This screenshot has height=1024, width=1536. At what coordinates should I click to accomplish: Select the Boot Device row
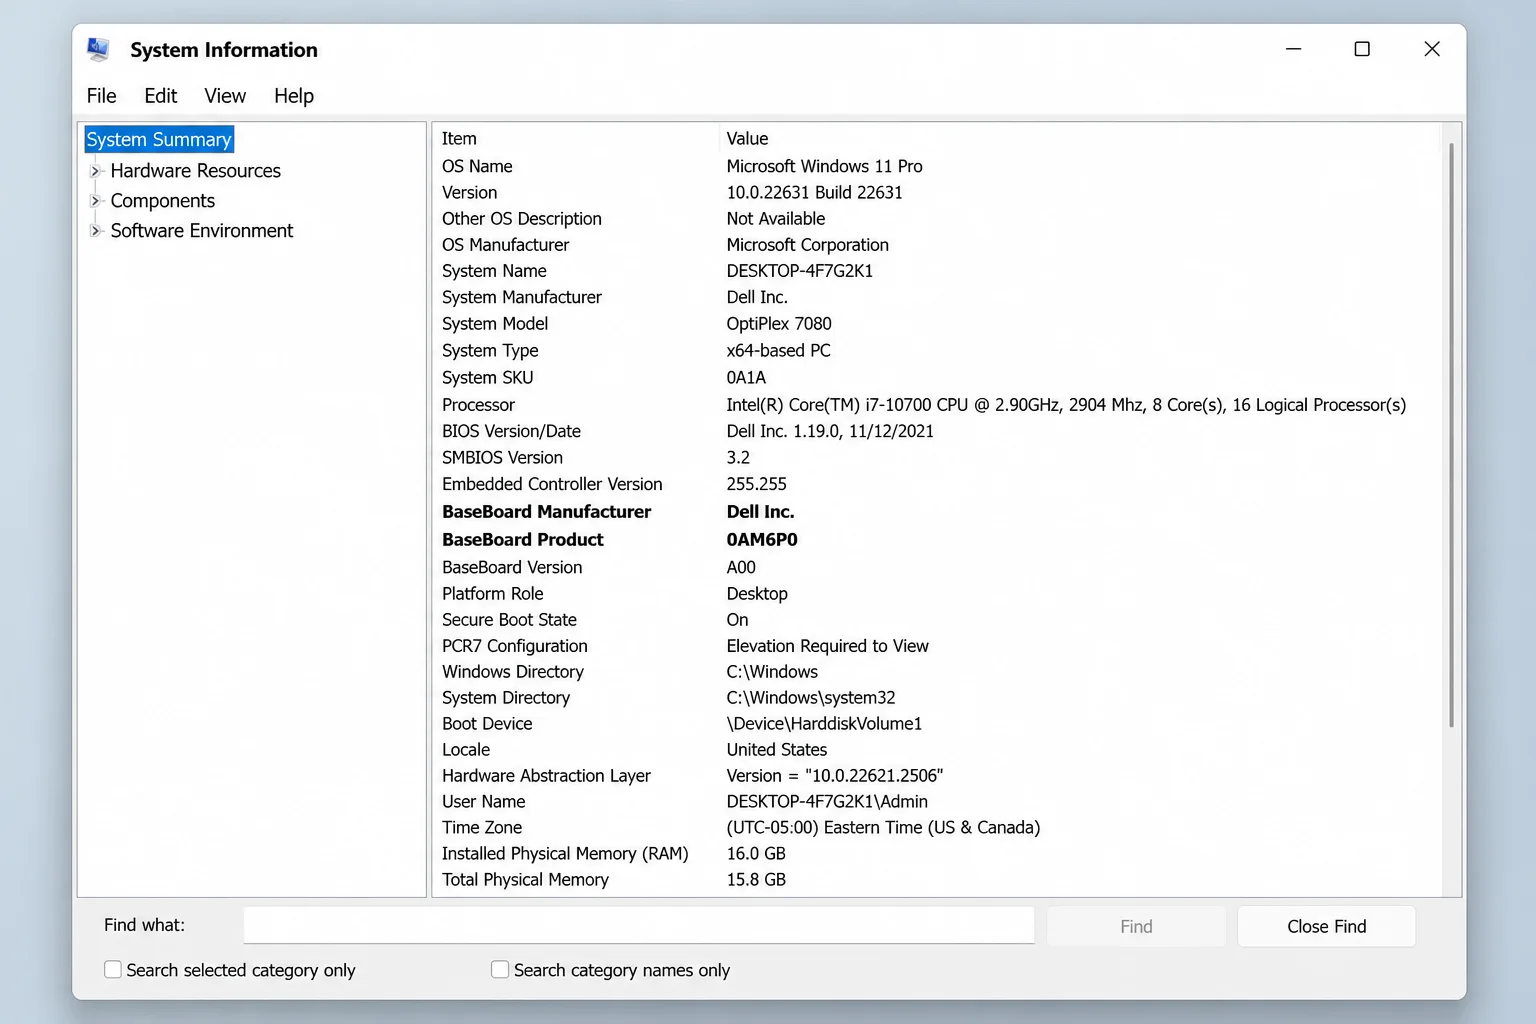point(938,724)
